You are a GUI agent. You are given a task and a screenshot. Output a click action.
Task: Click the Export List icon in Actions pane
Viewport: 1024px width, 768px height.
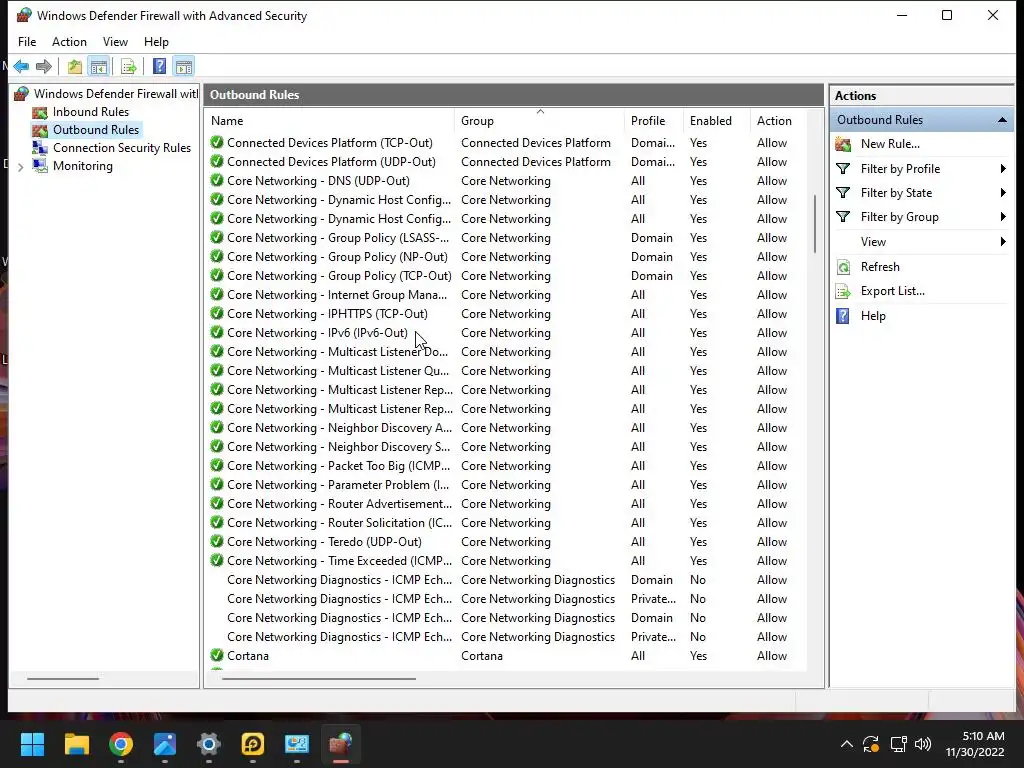[843, 291]
